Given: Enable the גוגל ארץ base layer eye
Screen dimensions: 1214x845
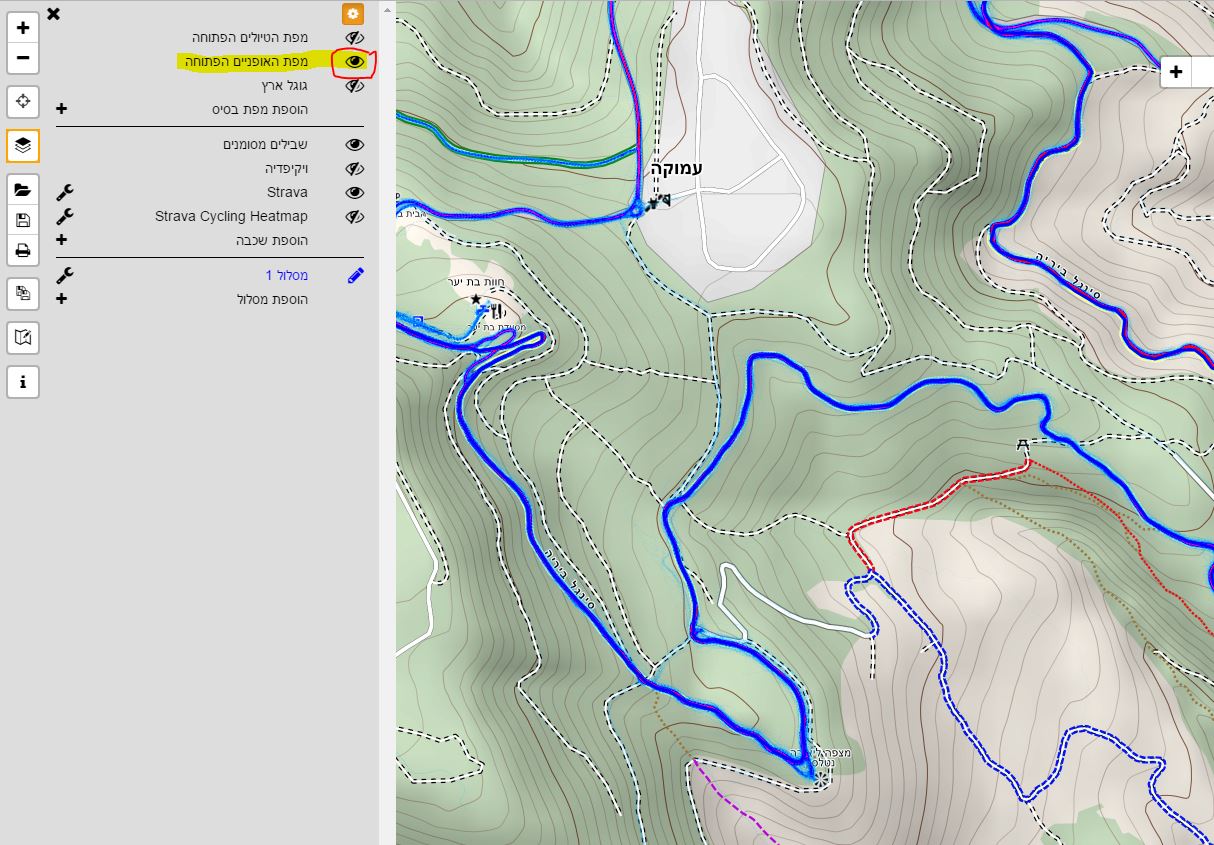Looking at the screenshot, I should point(354,86).
